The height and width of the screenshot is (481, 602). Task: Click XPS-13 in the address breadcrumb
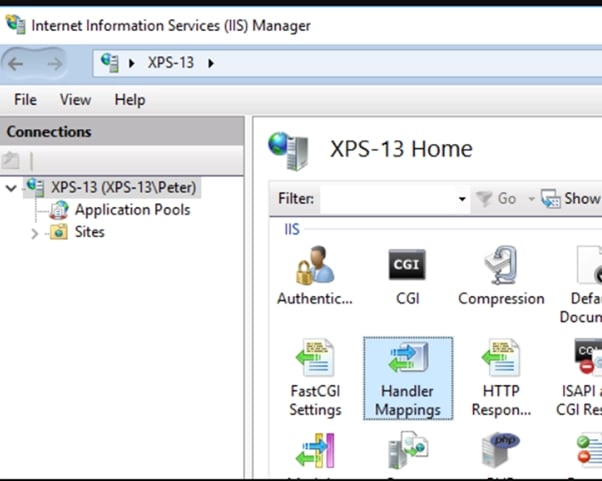coord(170,63)
